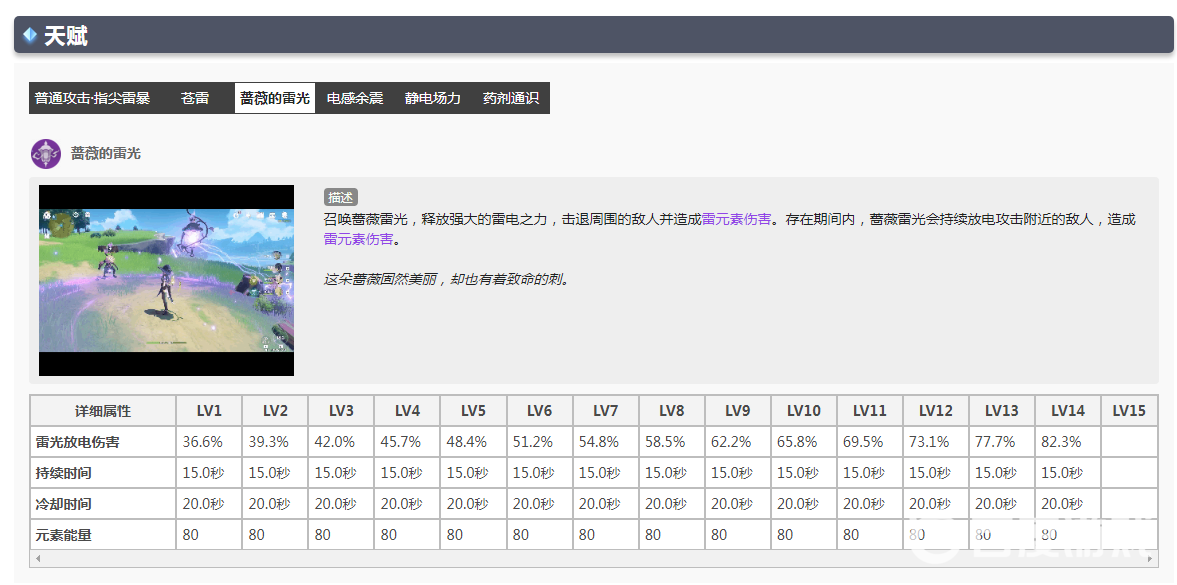This screenshot has width=1177, height=585.
Task: Click the LV9 column header
Action: click(x=737, y=411)
